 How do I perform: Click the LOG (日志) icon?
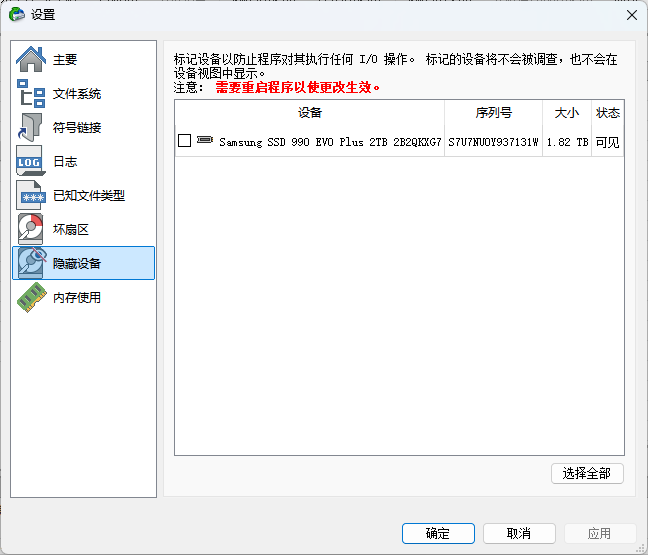click(x=31, y=162)
